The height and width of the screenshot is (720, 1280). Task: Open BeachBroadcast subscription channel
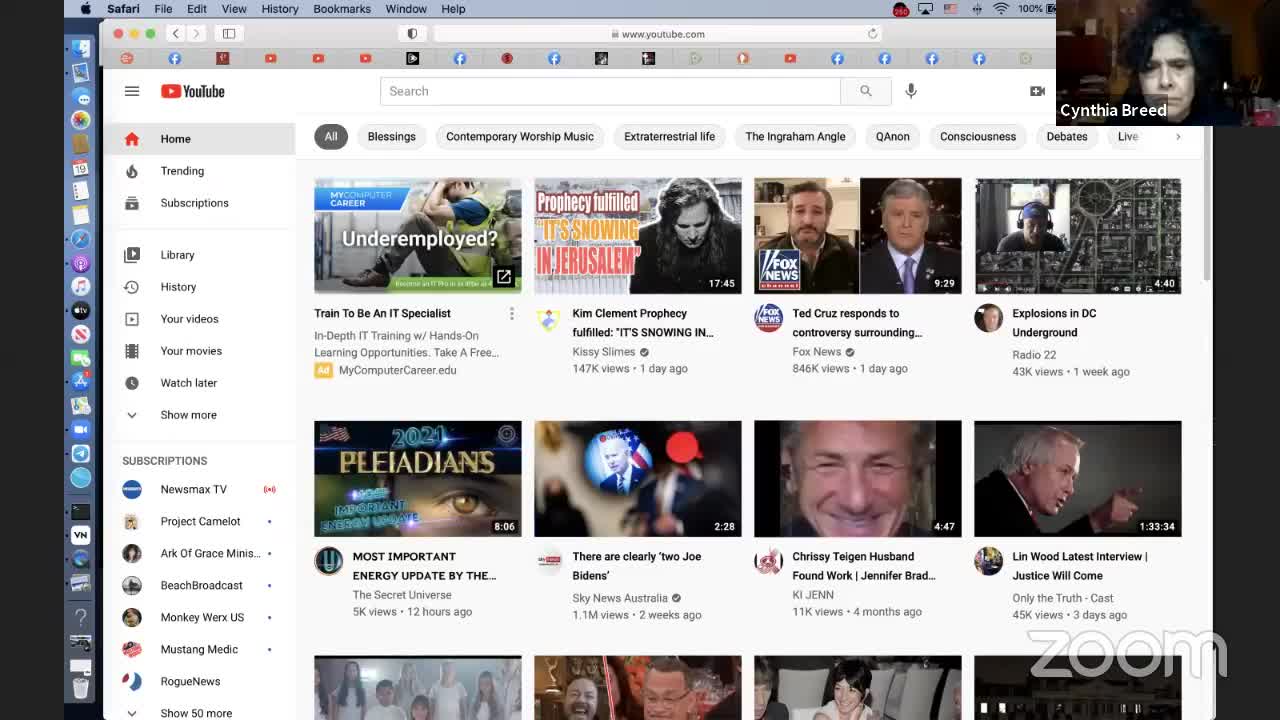pos(200,585)
